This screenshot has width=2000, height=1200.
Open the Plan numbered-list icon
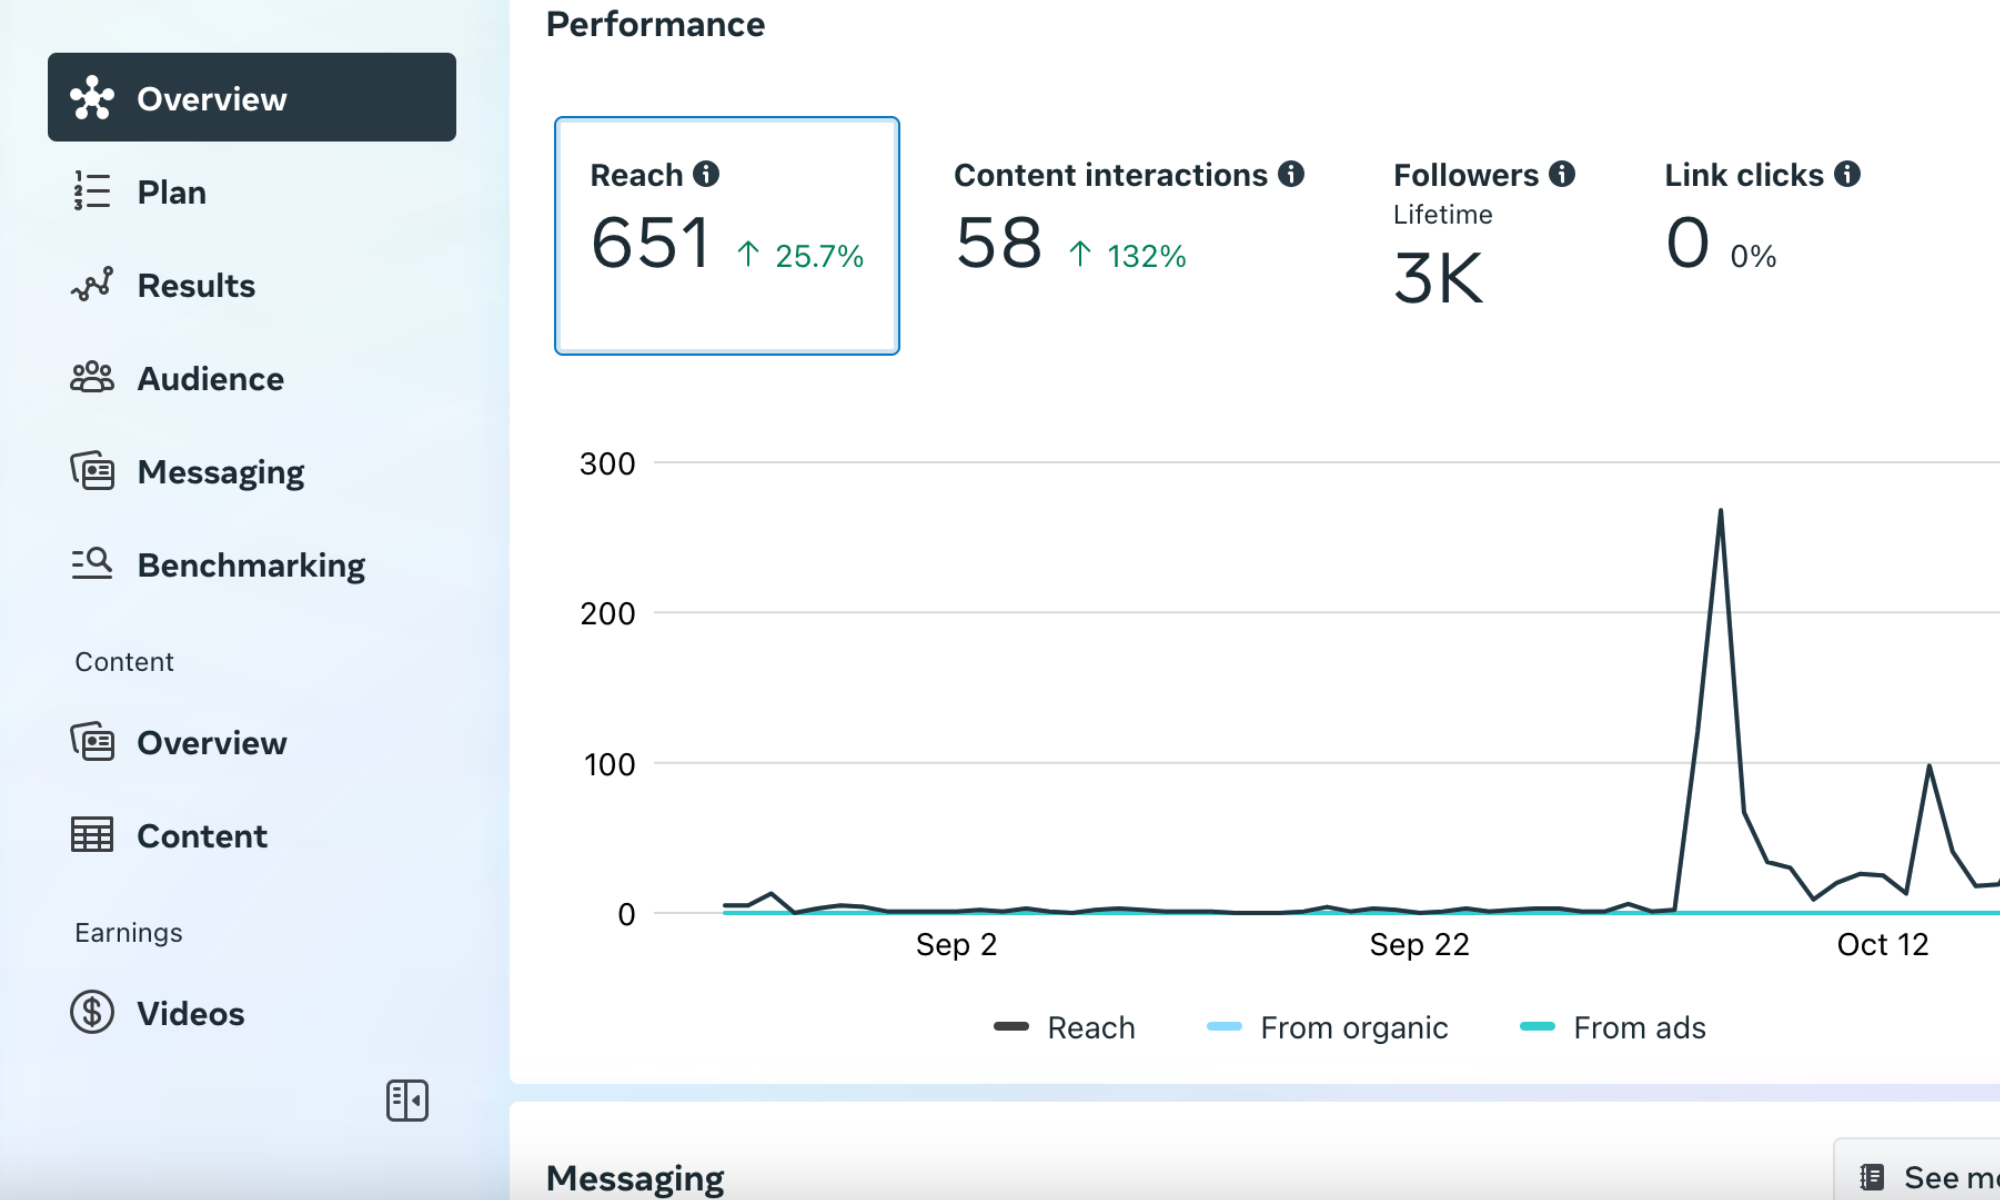[x=92, y=191]
